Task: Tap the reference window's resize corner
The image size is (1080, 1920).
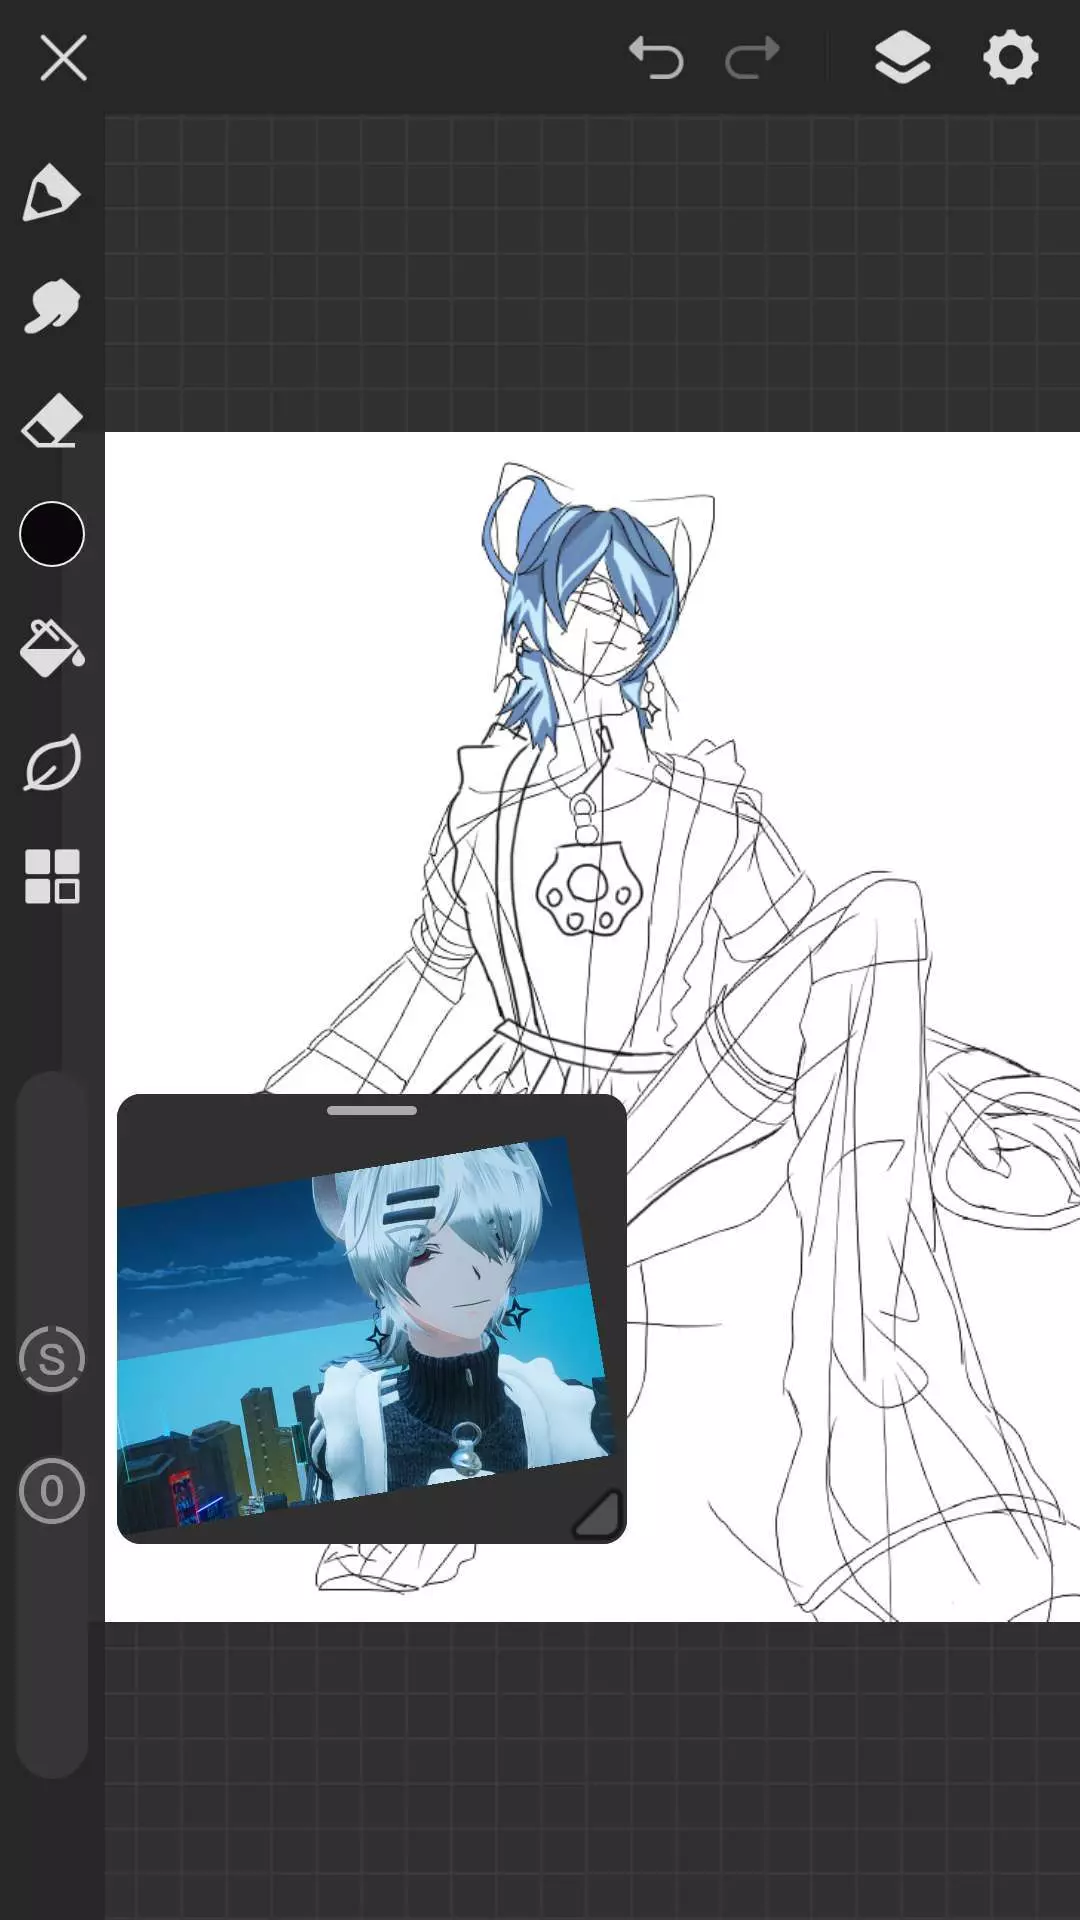Action: (598, 1514)
